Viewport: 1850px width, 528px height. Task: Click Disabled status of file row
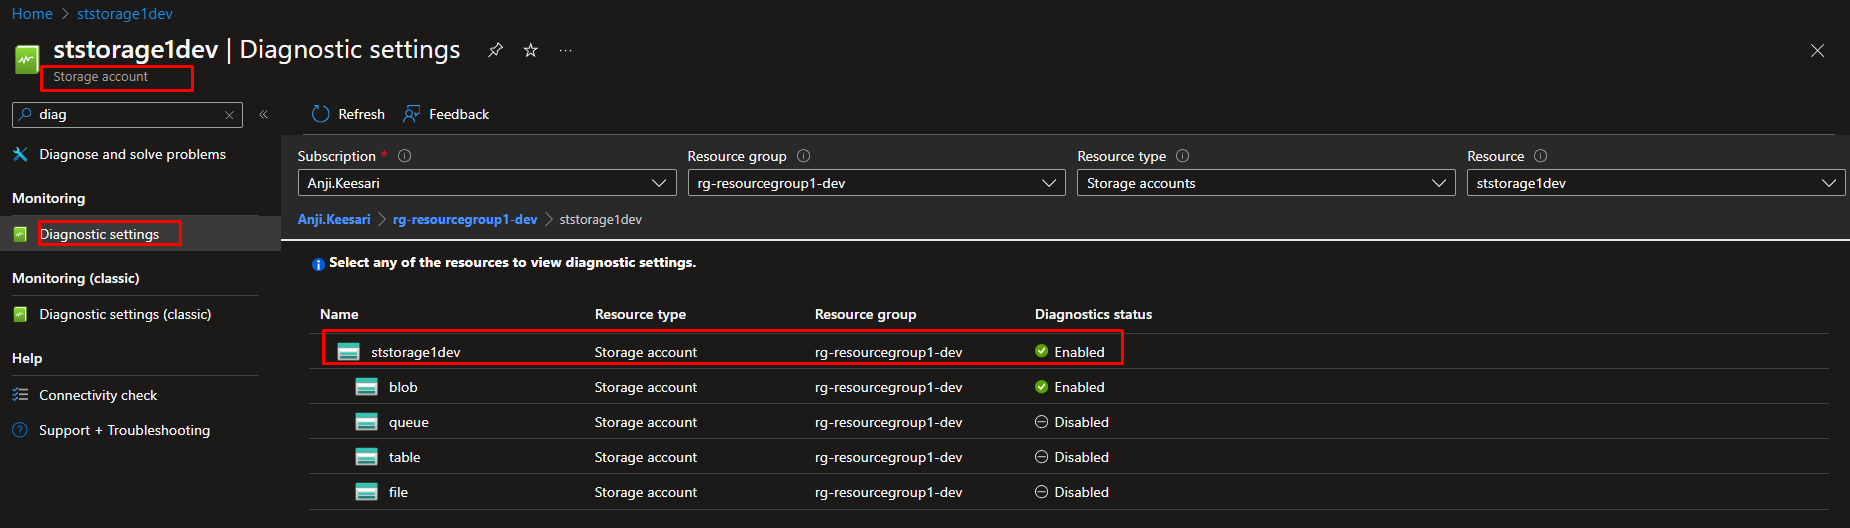[1072, 492]
